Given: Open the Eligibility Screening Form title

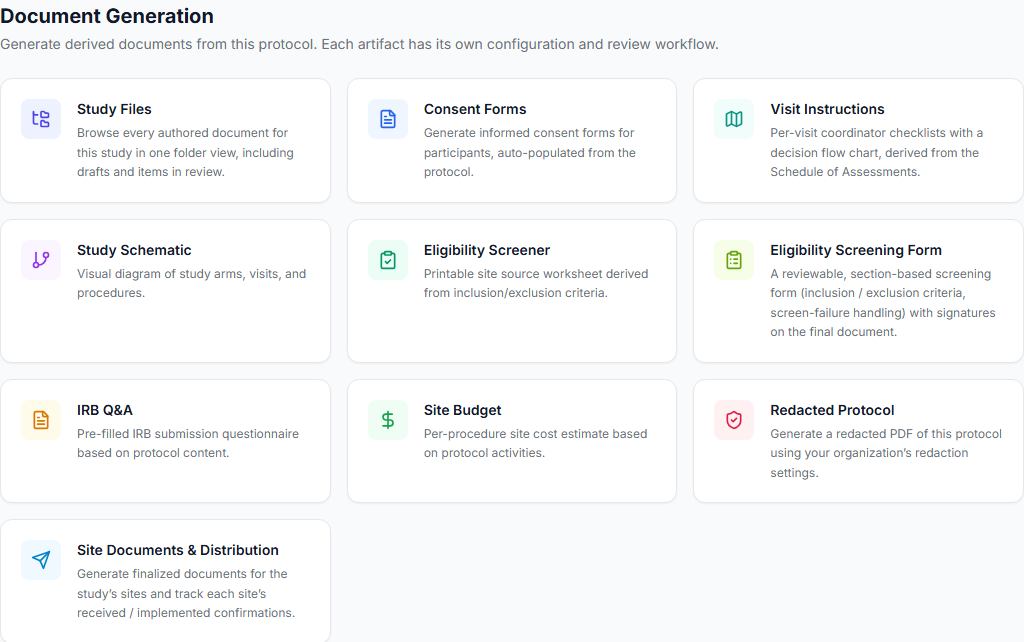Looking at the screenshot, I should point(856,250).
